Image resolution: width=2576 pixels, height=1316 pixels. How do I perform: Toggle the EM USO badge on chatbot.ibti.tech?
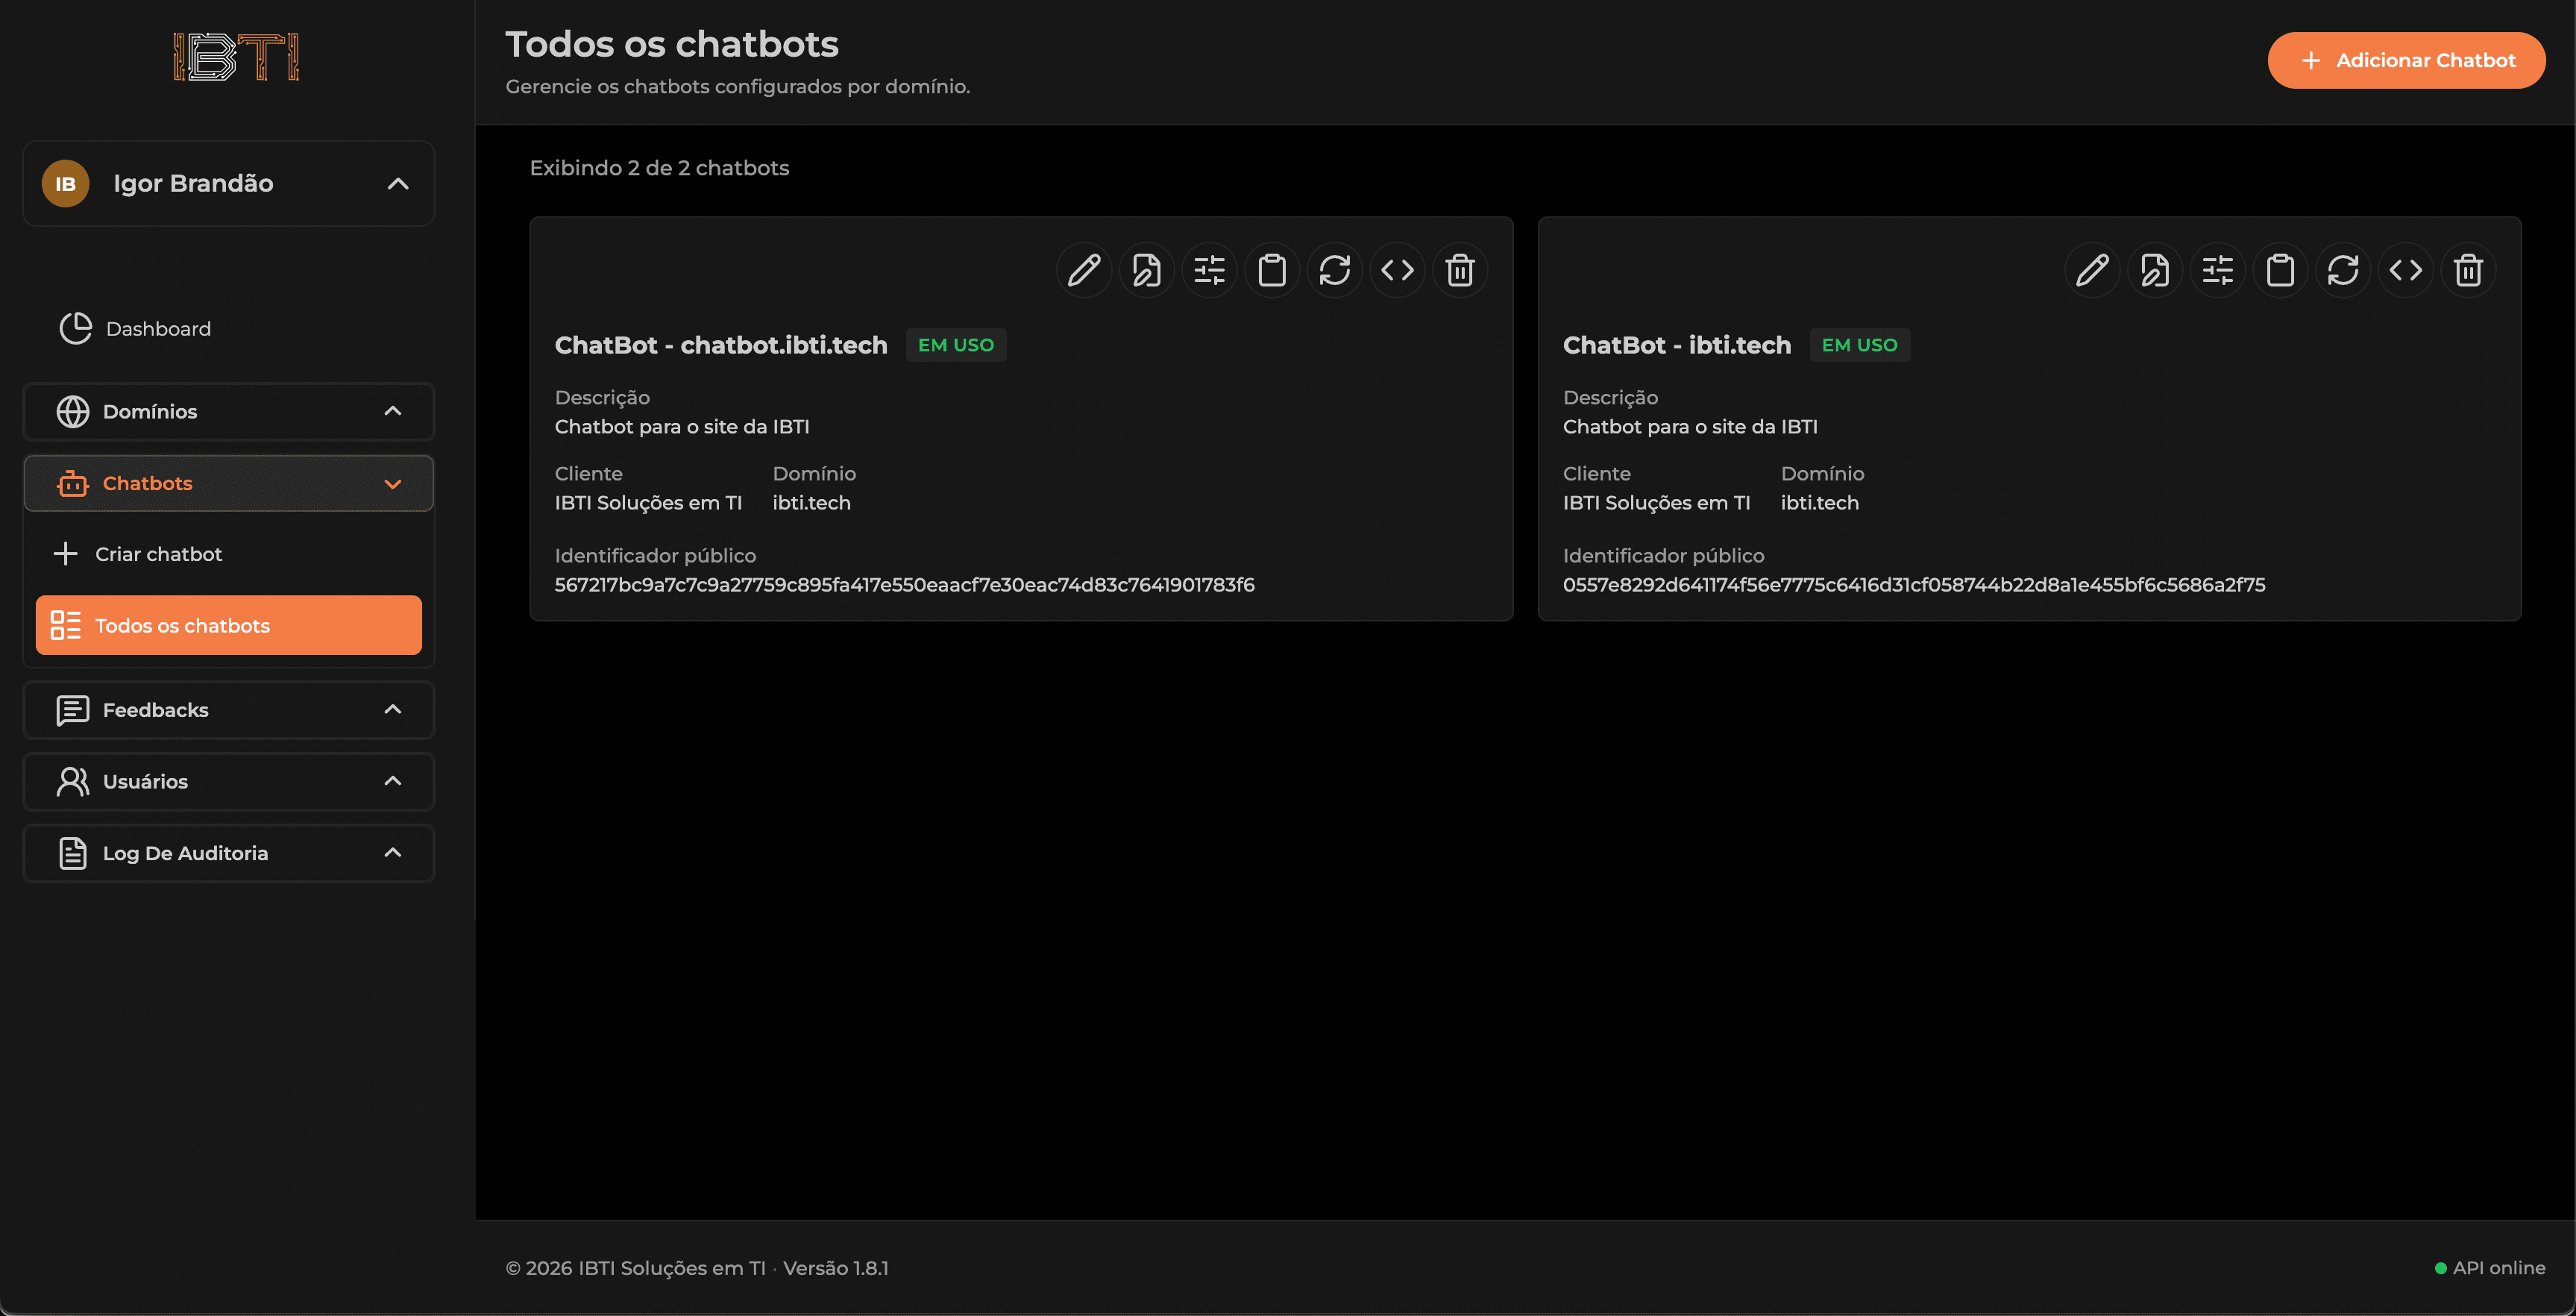(x=955, y=345)
